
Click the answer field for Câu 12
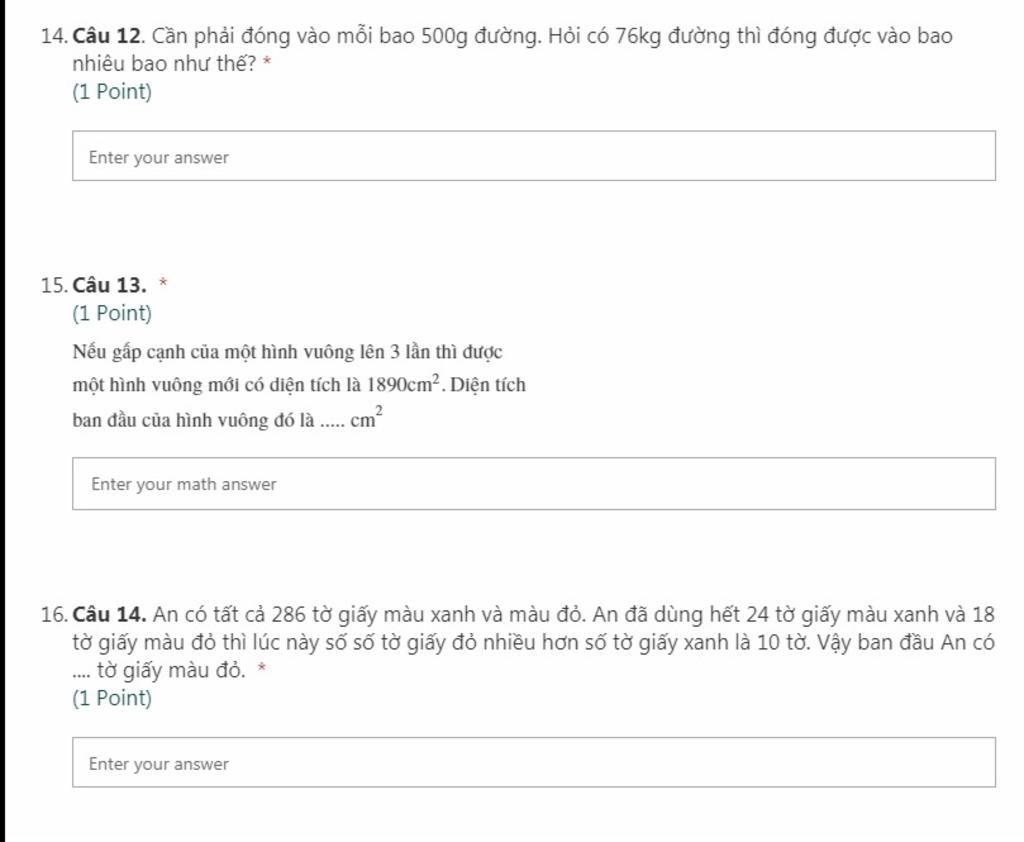(x=534, y=156)
